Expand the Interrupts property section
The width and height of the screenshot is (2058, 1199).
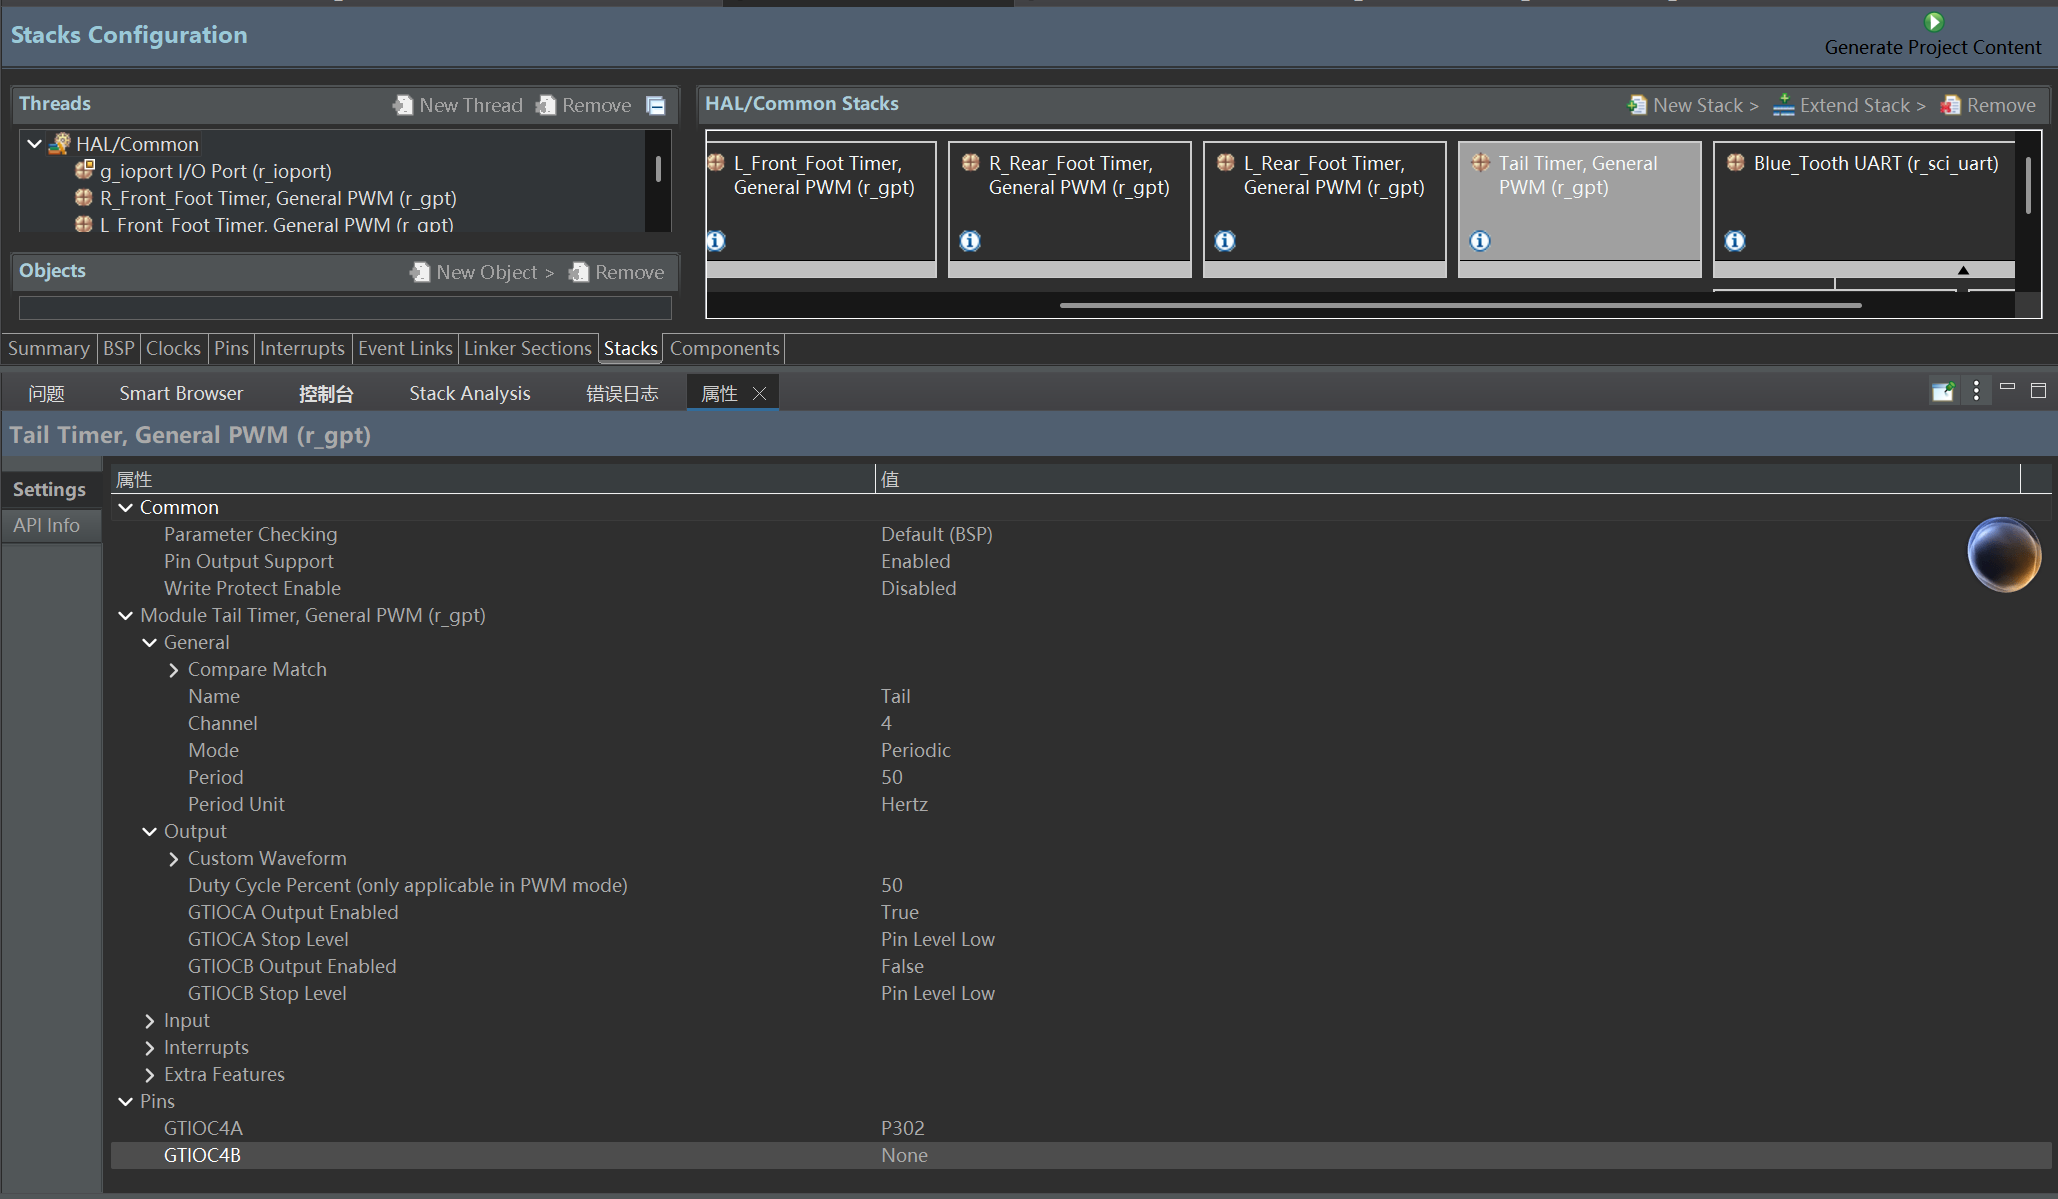tap(150, 1048)
